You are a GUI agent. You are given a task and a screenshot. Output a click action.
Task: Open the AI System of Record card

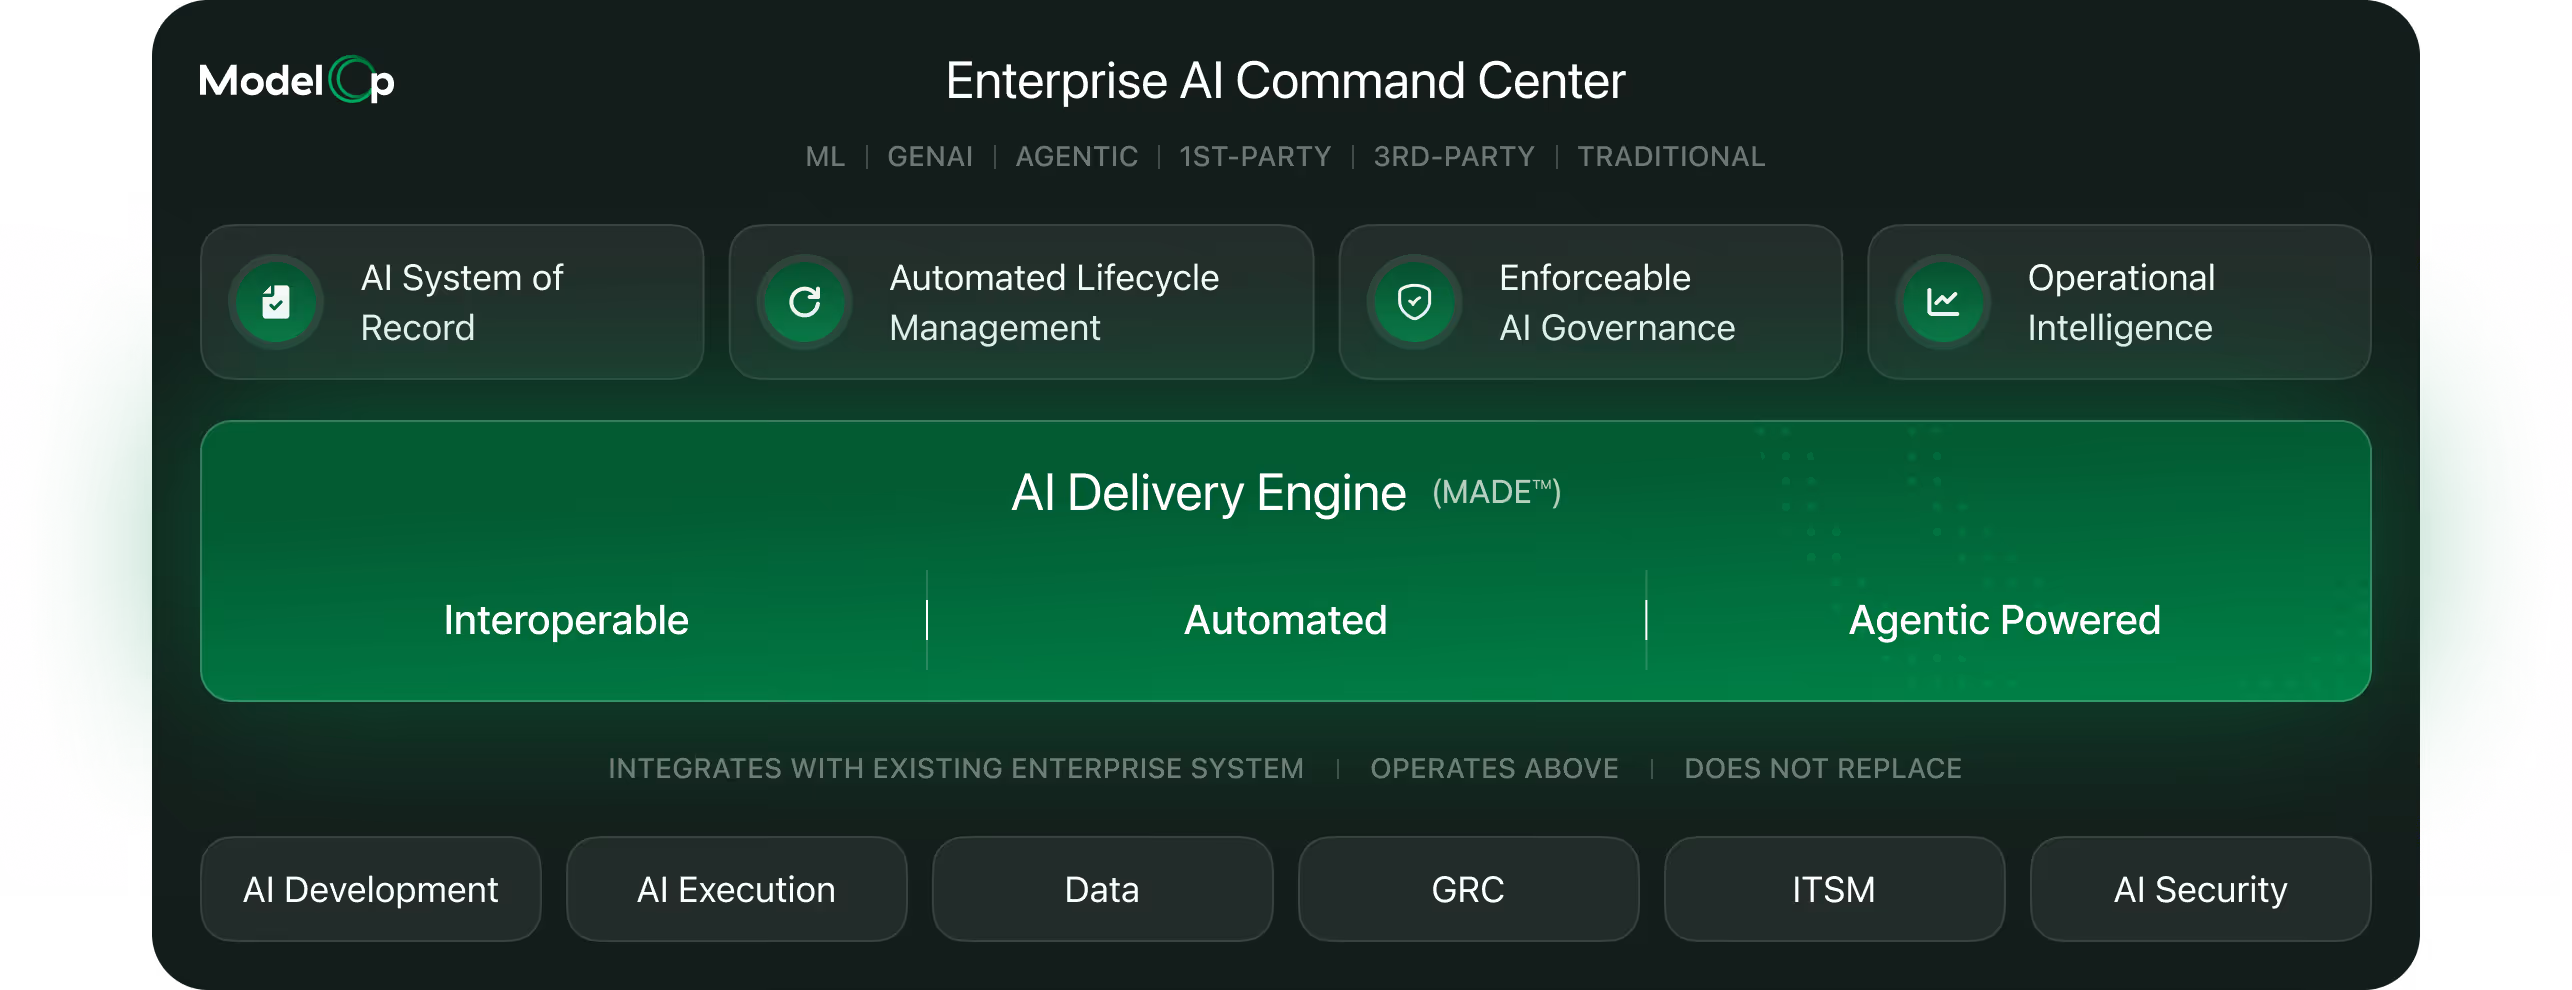(x=452, y=302)
